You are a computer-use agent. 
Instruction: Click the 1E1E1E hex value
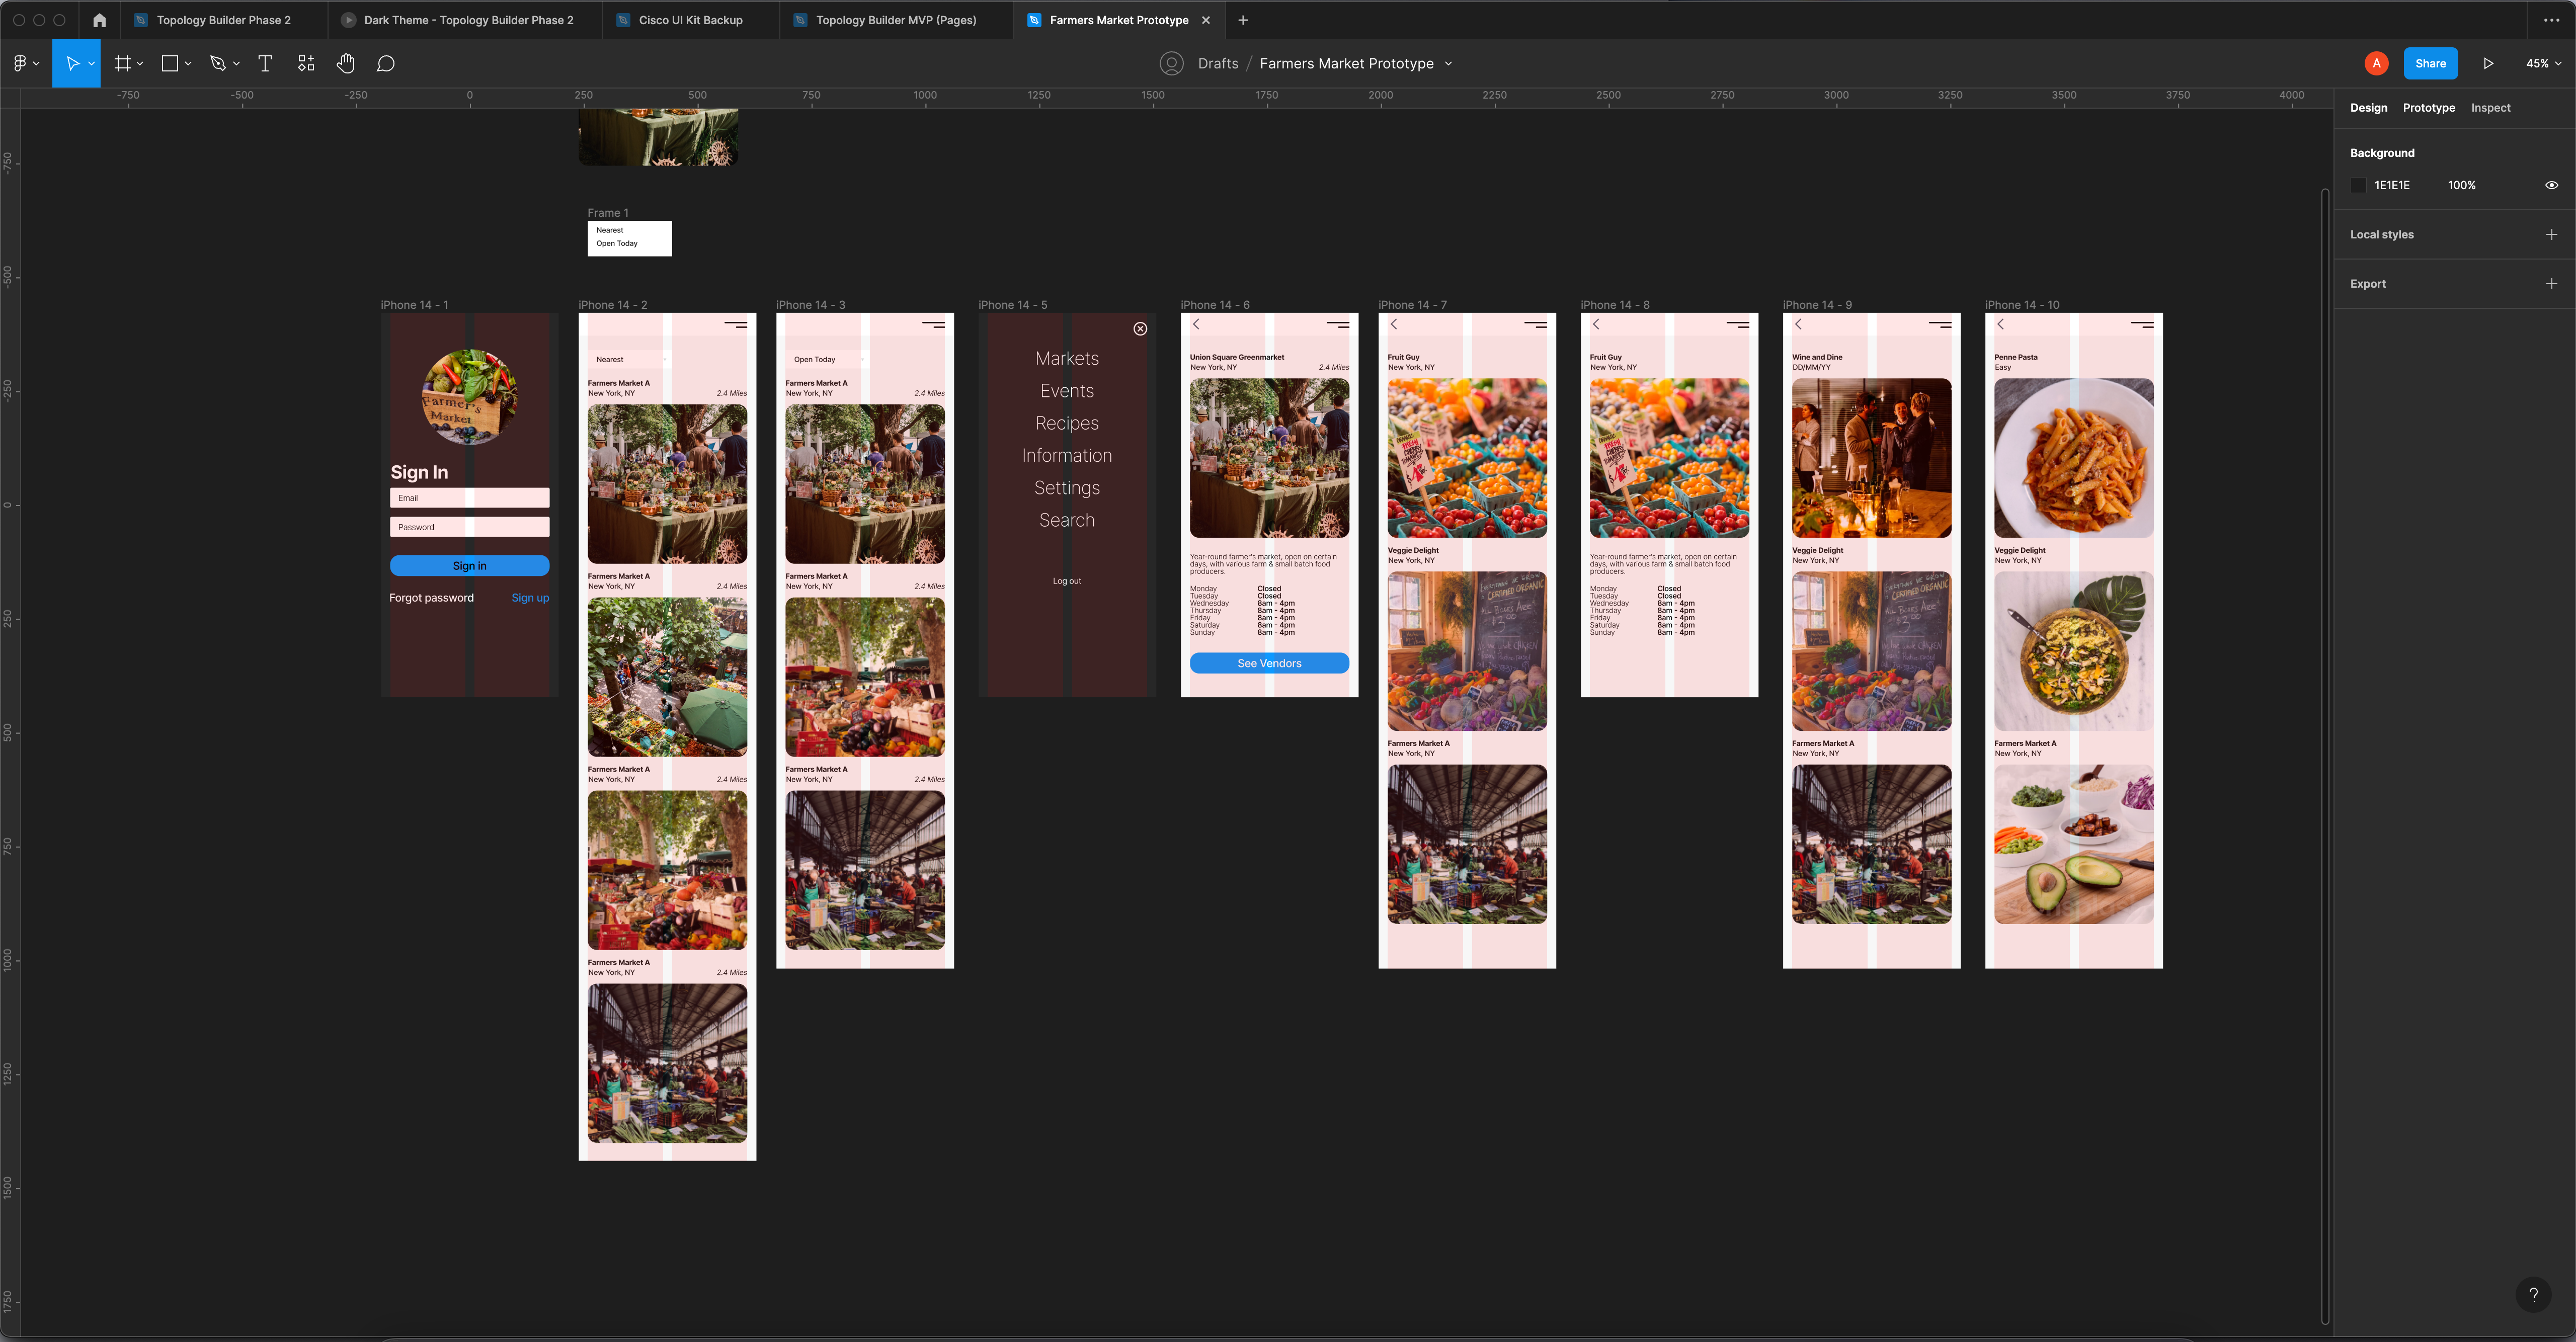point(2391,185)
